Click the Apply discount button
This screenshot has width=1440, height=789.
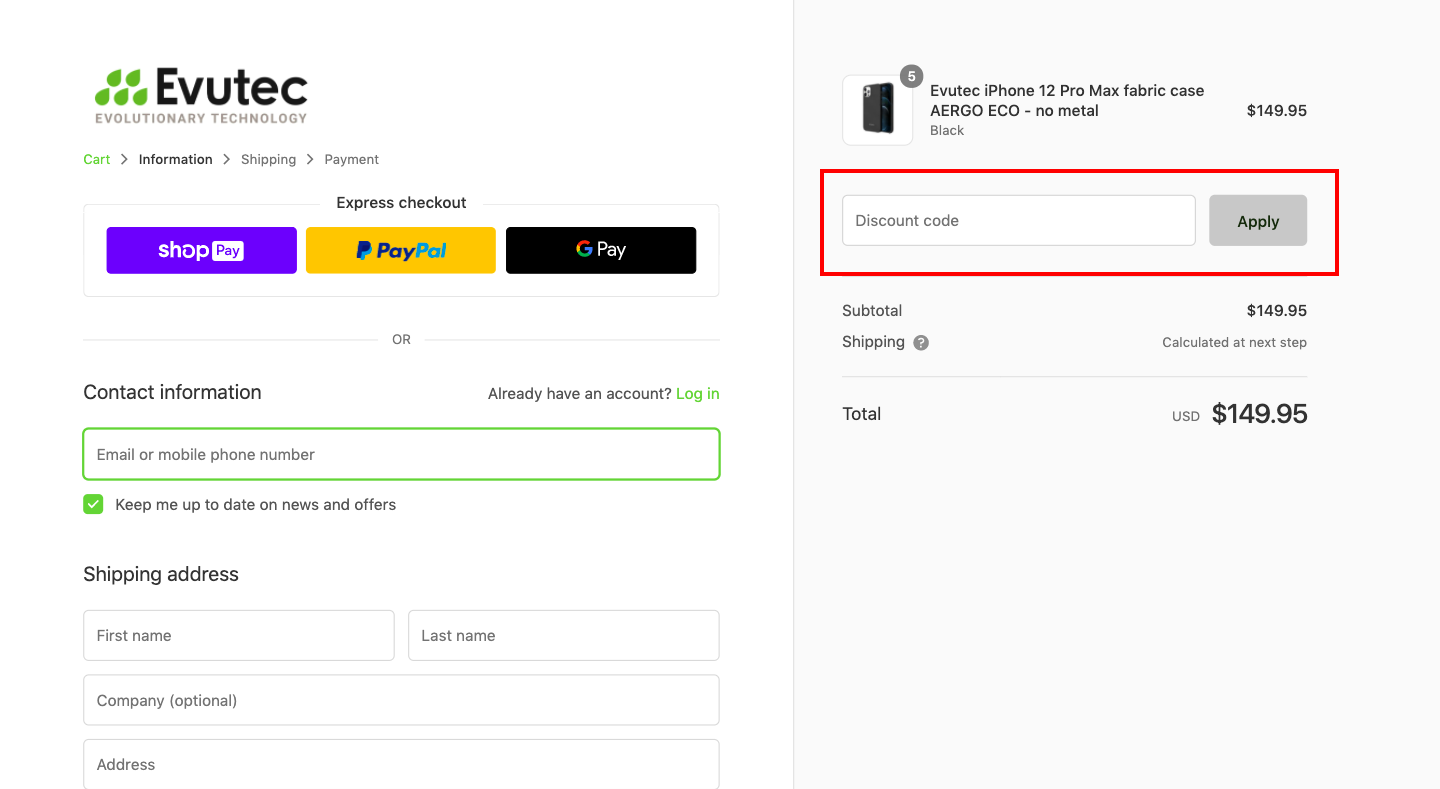(1258, 221)
